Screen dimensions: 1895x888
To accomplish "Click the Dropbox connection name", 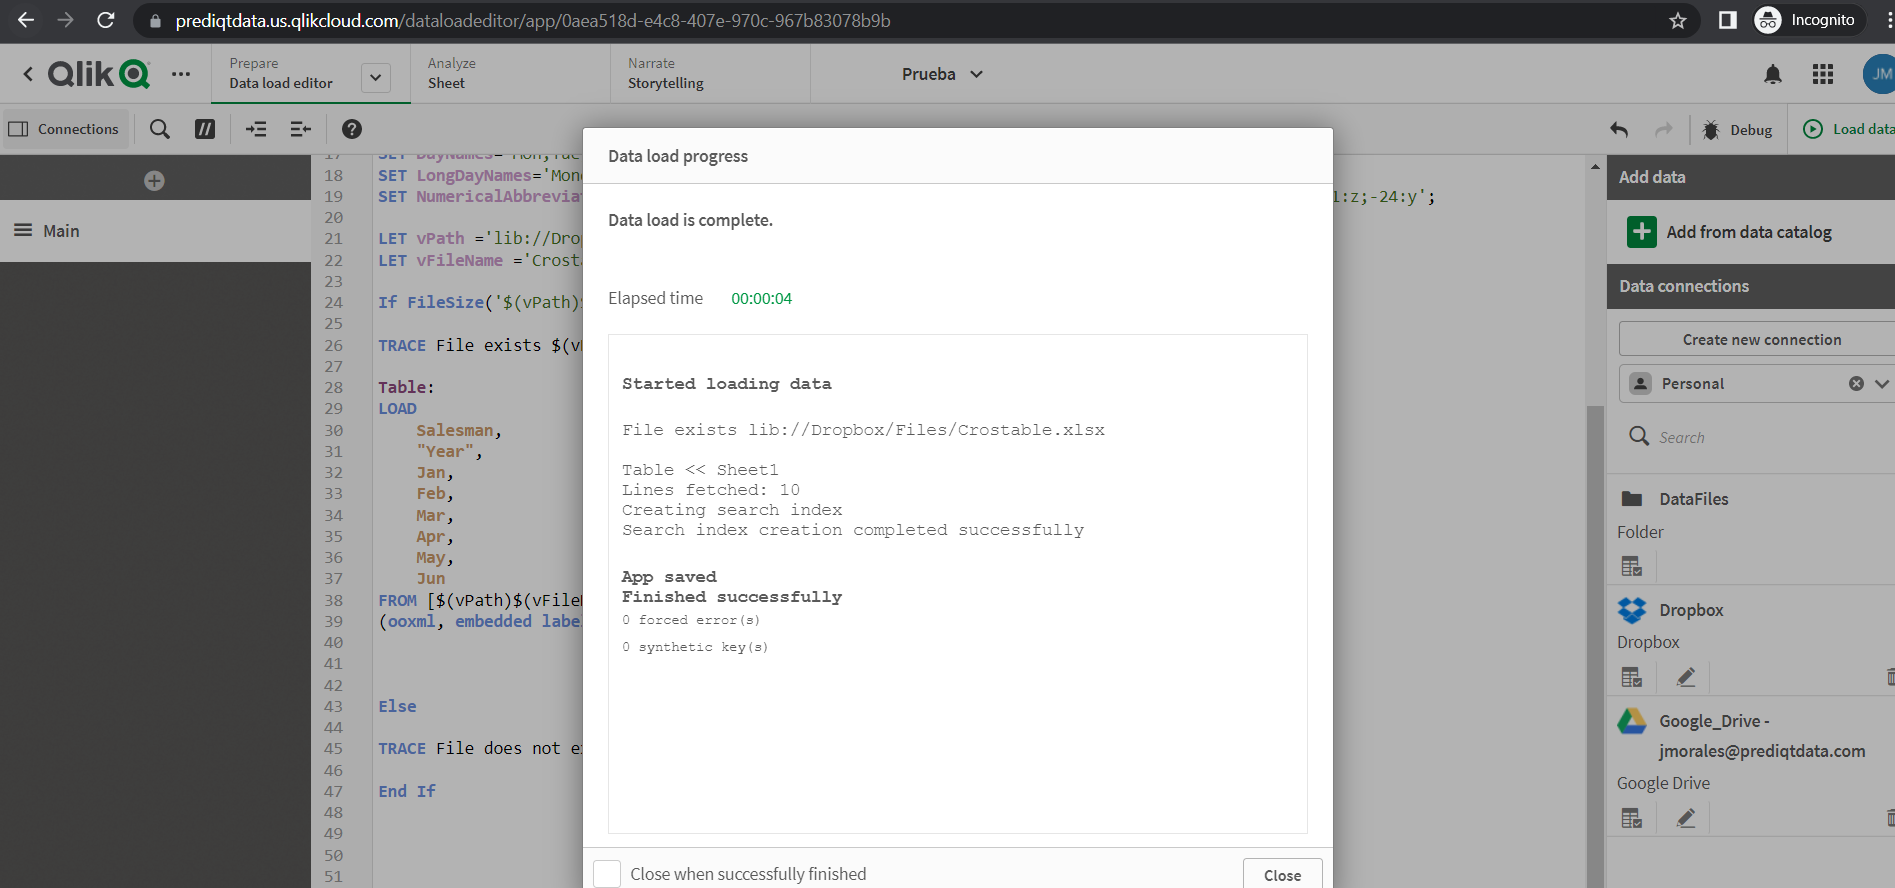I will [1691, 610].
